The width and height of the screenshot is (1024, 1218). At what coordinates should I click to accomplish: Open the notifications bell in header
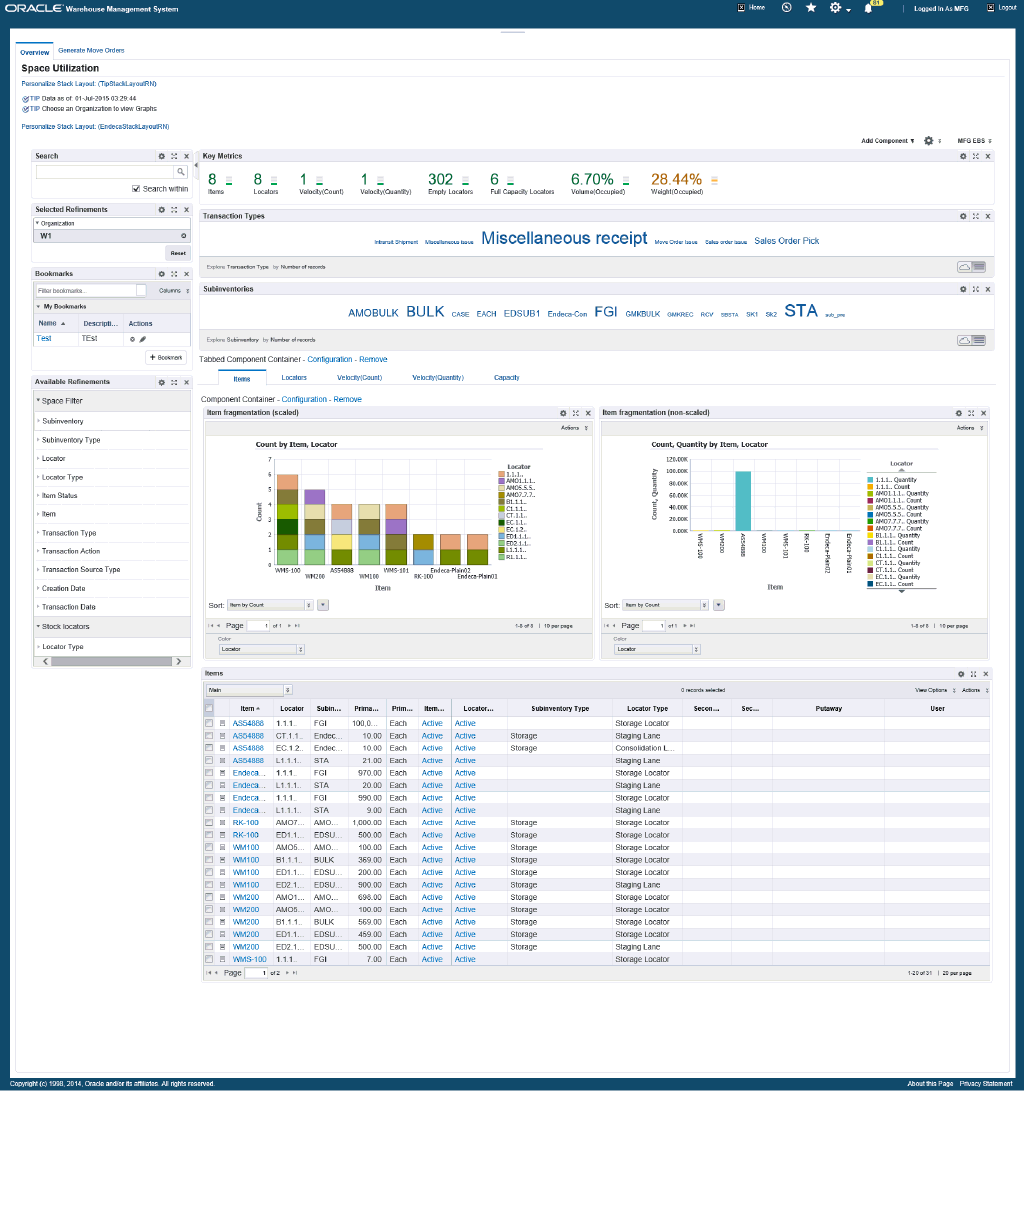(x=868, y=8)
